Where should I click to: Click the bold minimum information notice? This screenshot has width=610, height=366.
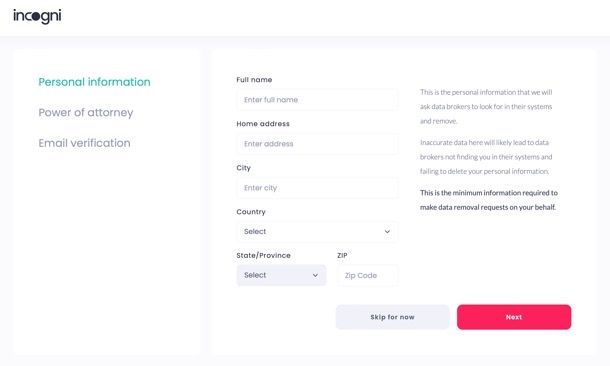tap(489, 200)
